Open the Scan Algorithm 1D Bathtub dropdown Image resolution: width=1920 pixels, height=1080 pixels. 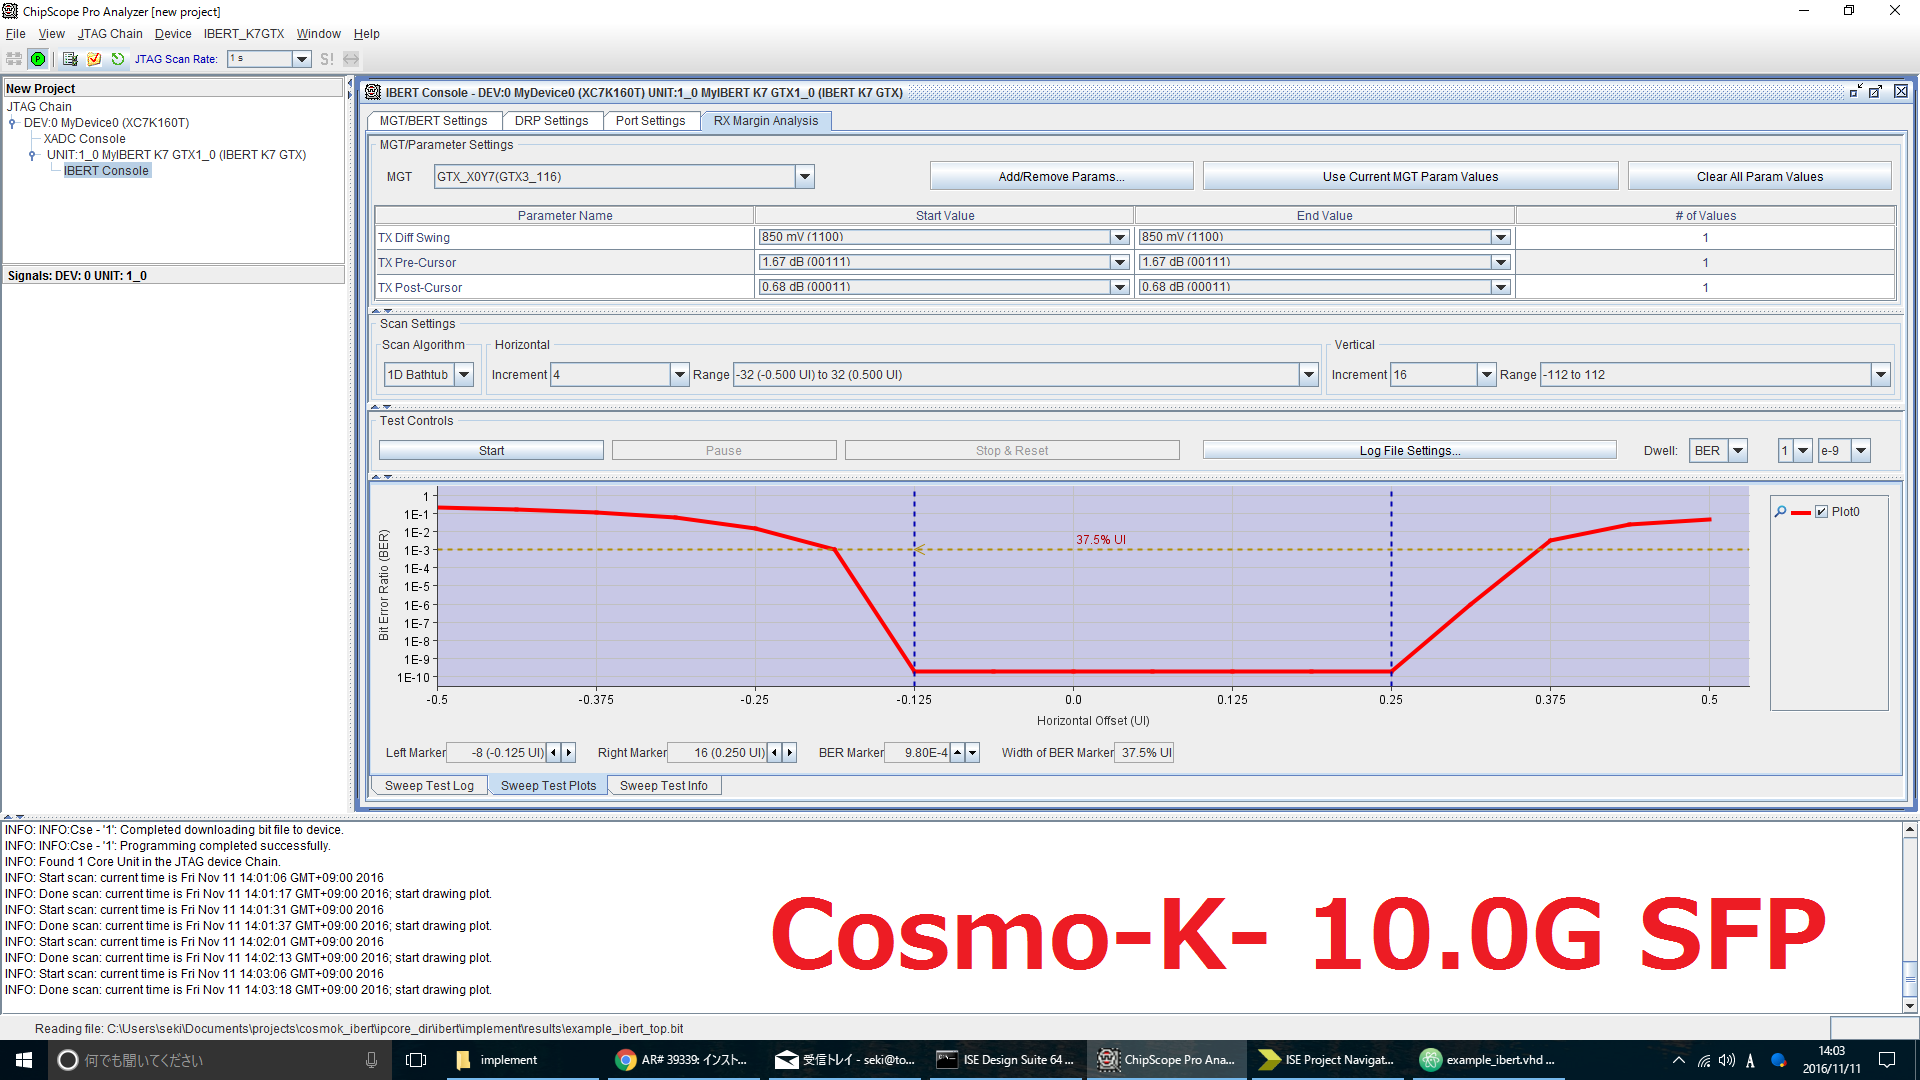(x=464, y=375)
